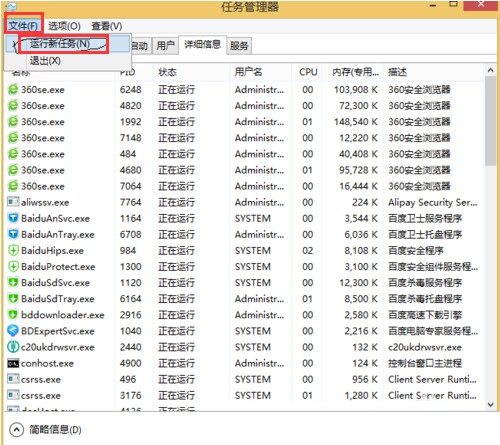Viewport: 500px width, 445px height.
Task: Click the BaiduSdTray.exe green shield icon
Action: [13, 298]
